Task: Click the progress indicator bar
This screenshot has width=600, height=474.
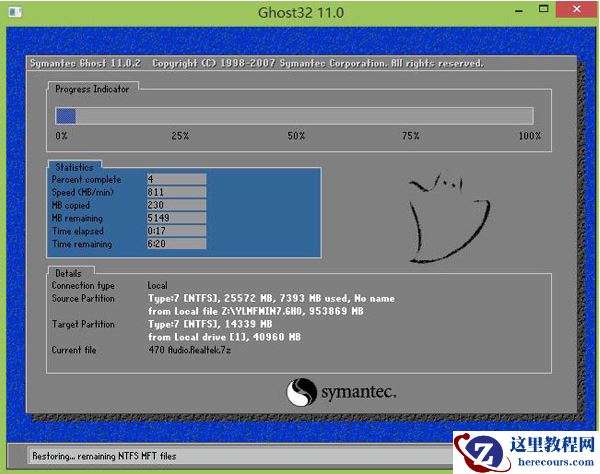Action: pos(294,116)
